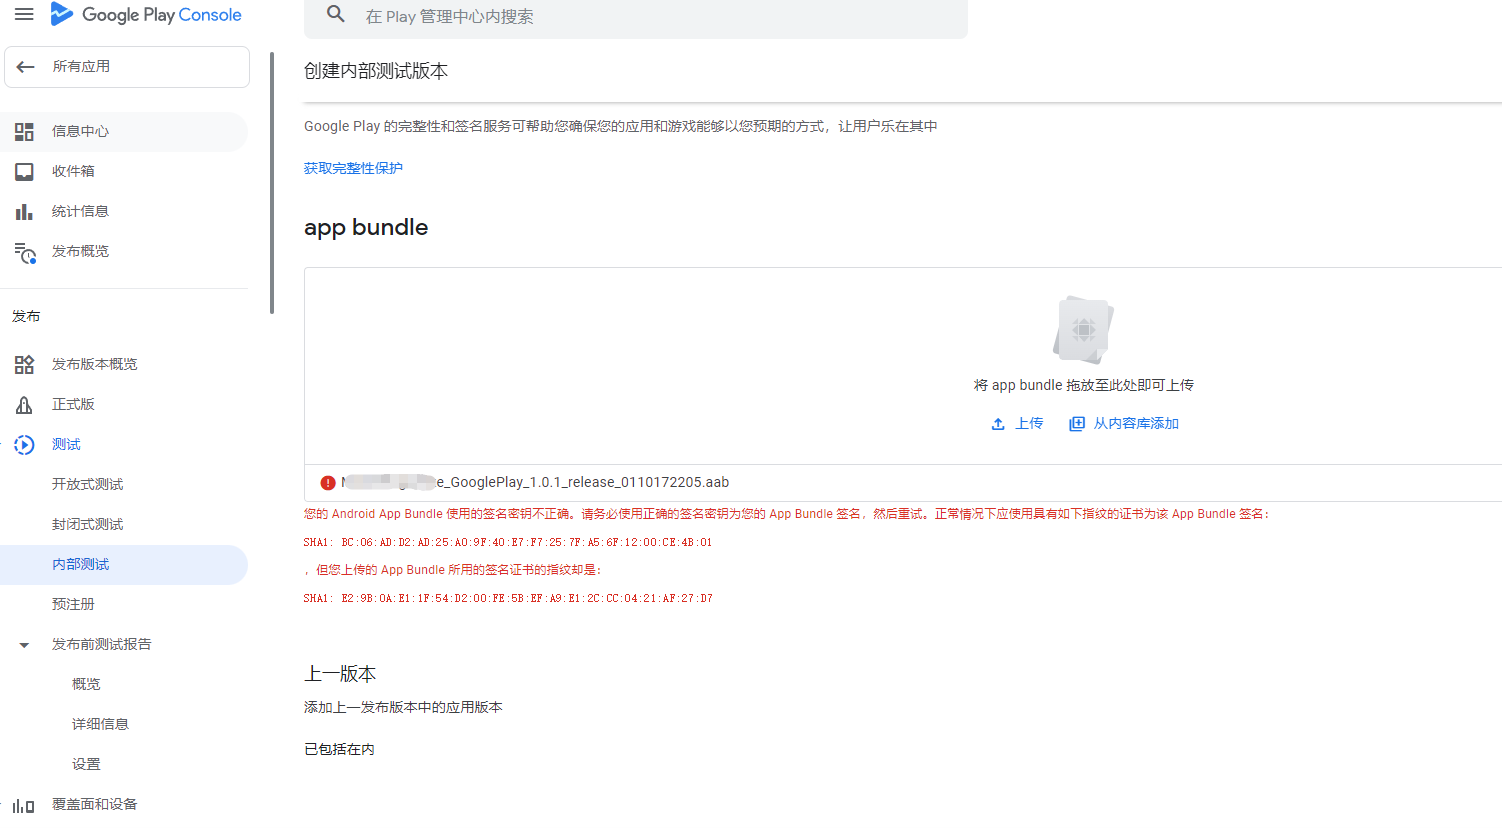Click the 统计信息 bar chart icon
The height and width of the screenshot is (828, 1502).
24,211
